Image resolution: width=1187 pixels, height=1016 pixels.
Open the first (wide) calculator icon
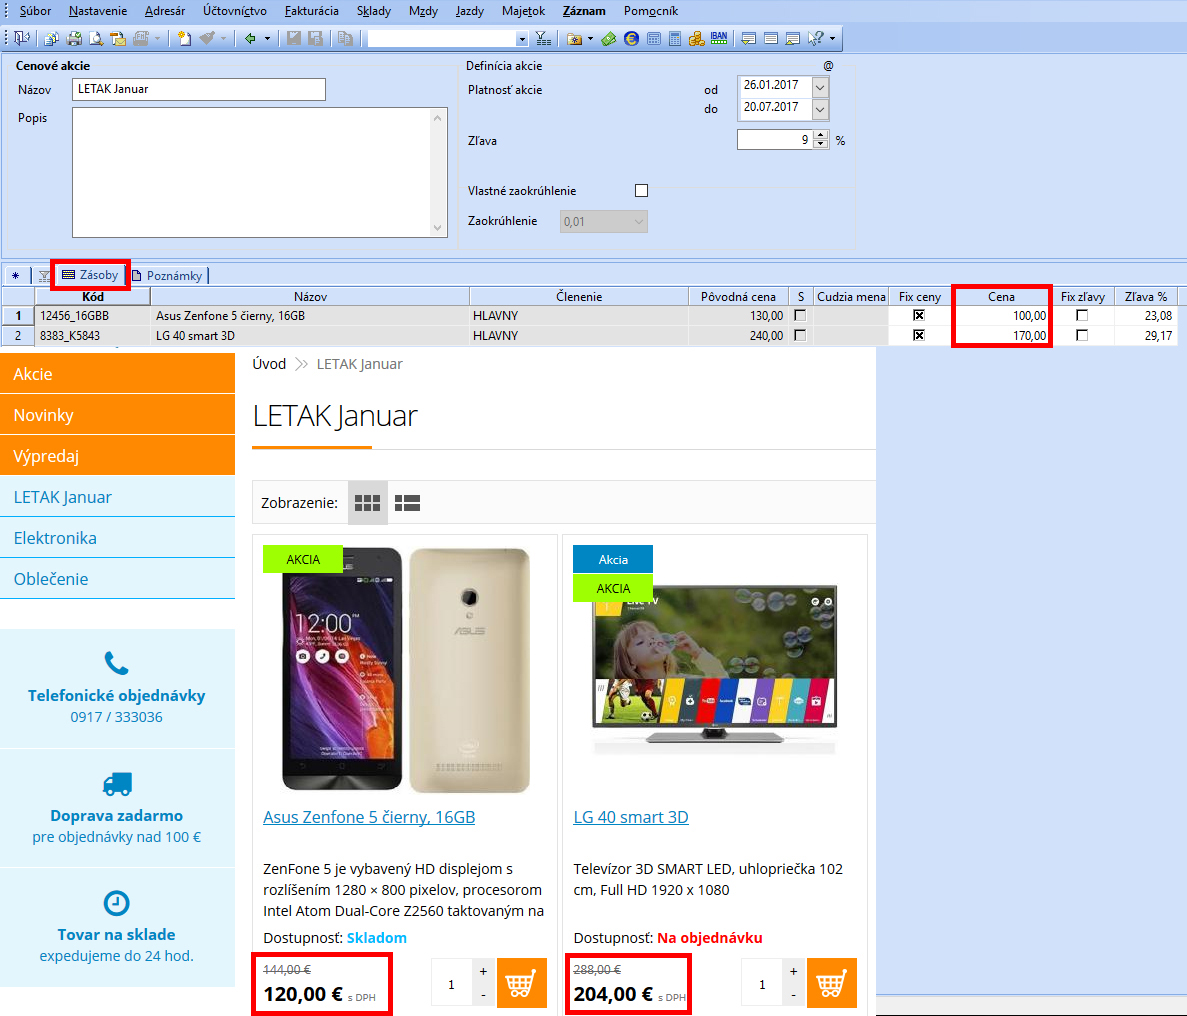tap(654, 39)
